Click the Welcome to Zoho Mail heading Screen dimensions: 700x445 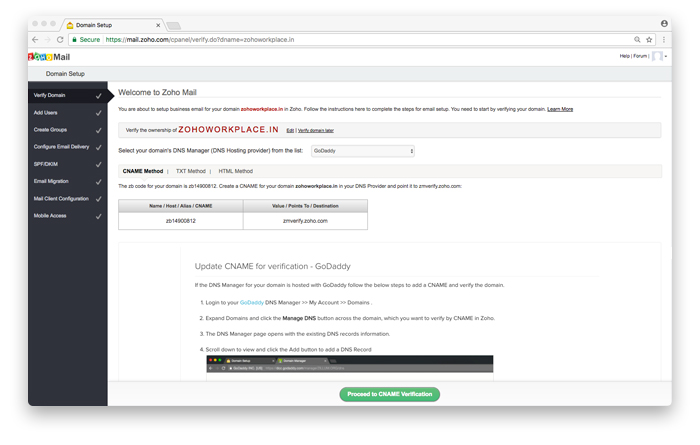pos(157,92)
